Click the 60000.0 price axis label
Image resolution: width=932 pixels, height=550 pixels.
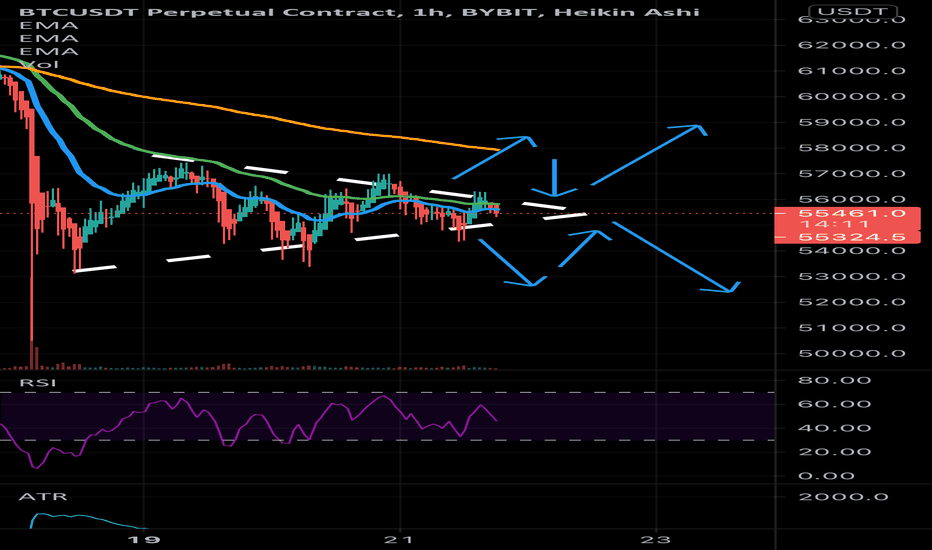tap(852, 96)
